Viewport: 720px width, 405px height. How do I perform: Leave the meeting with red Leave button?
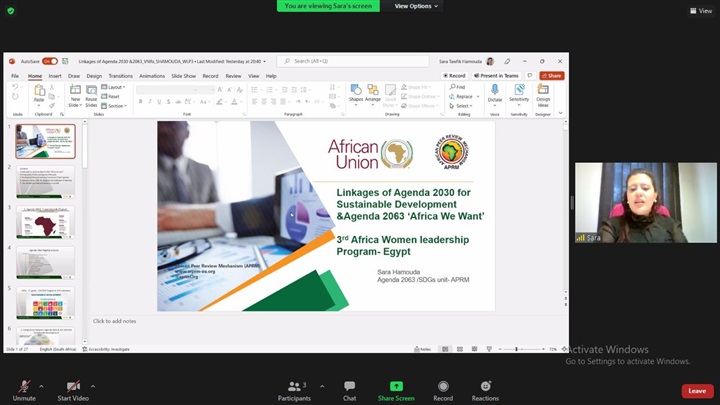click(697, 391)
